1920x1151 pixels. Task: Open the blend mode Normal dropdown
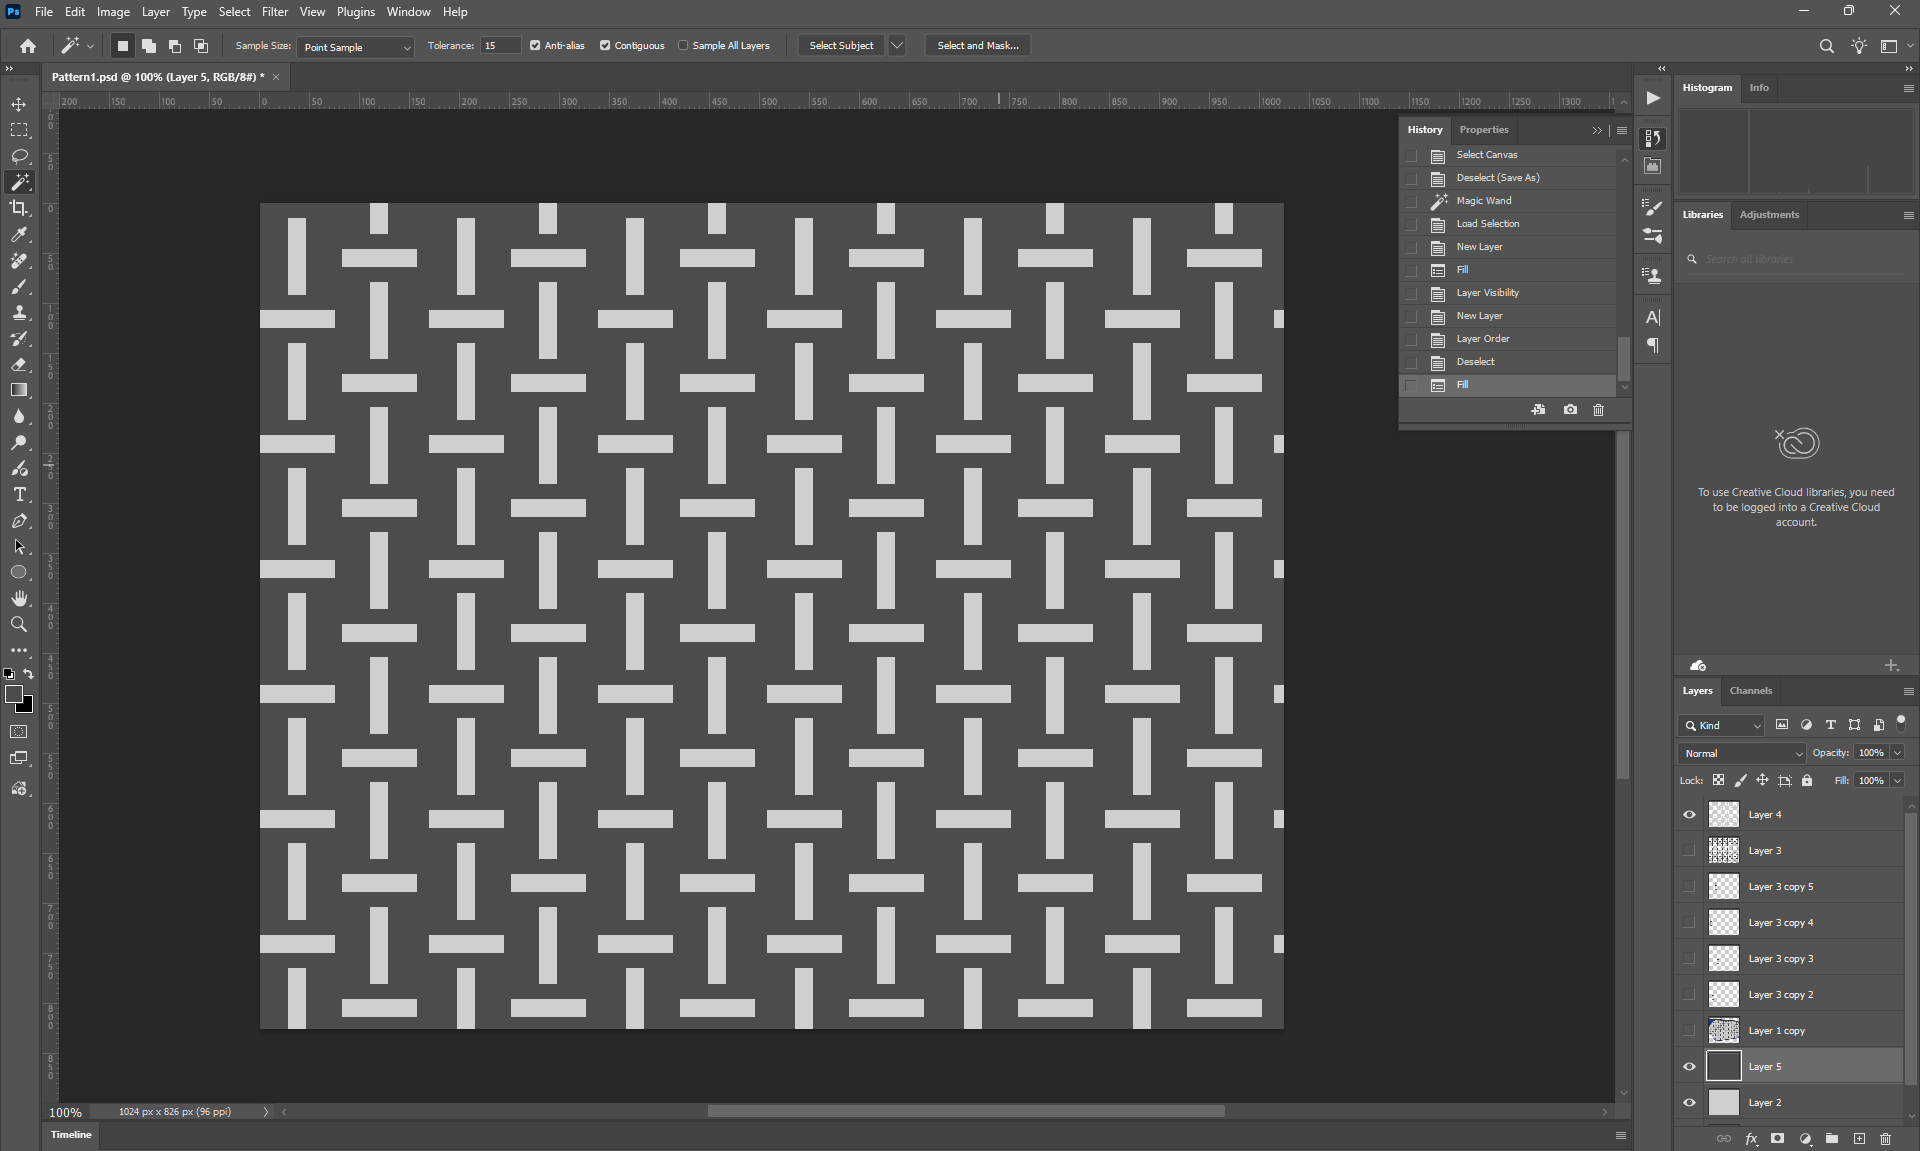(x=1742, y=753)
